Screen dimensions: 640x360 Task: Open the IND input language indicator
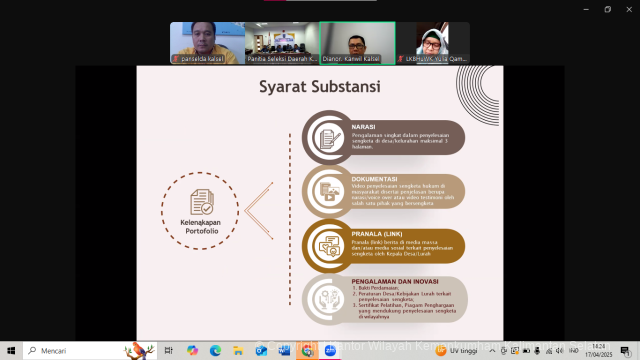pyautogui.click(x=573, y=351)
